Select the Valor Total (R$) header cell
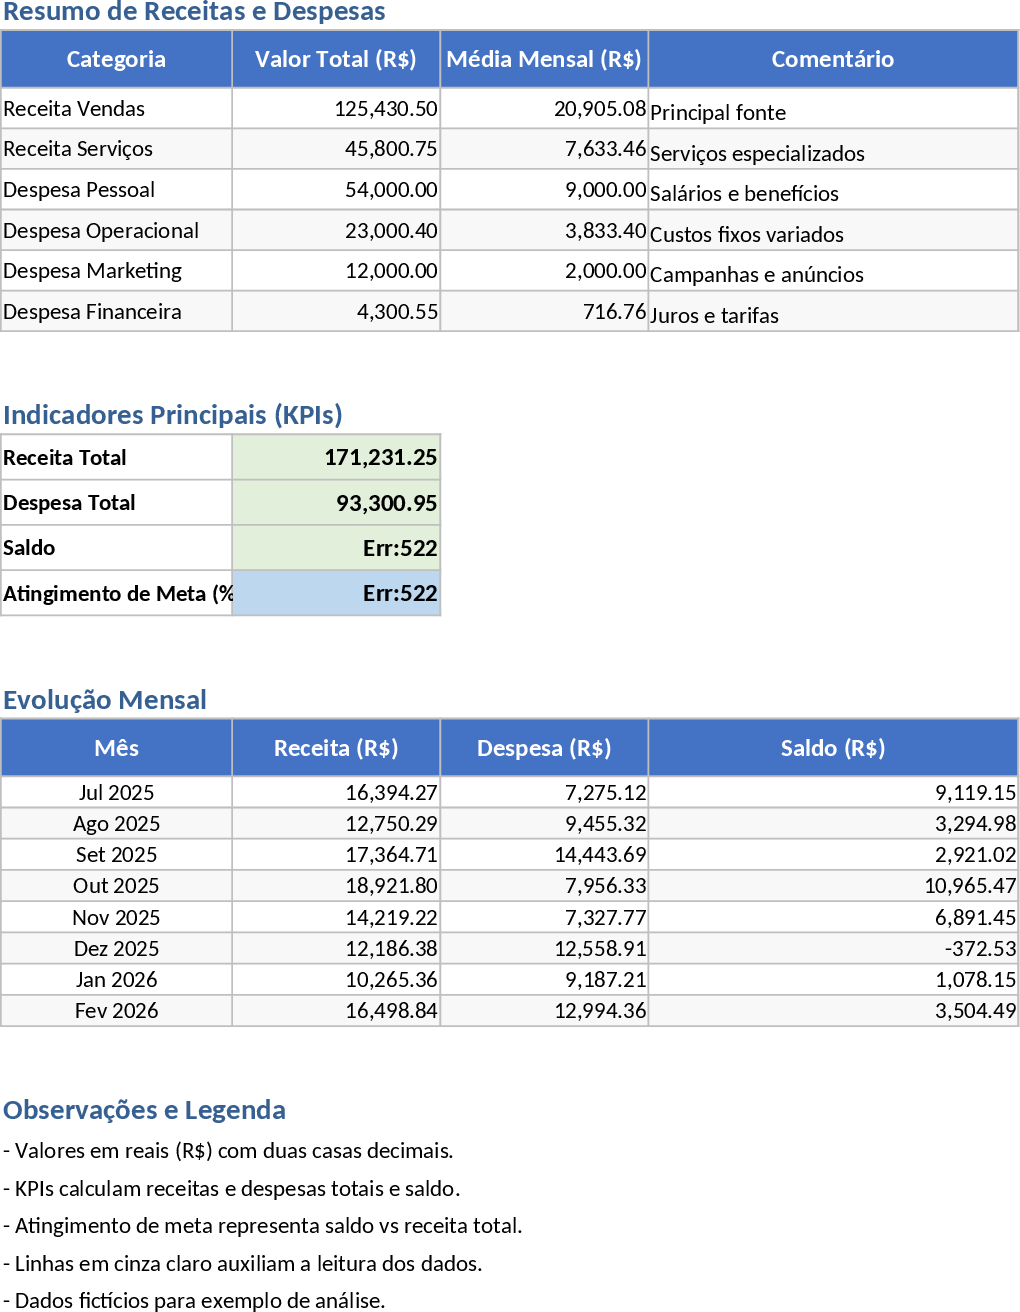The width and height of the screenshot is (1020, 1312). pos(335,59)
